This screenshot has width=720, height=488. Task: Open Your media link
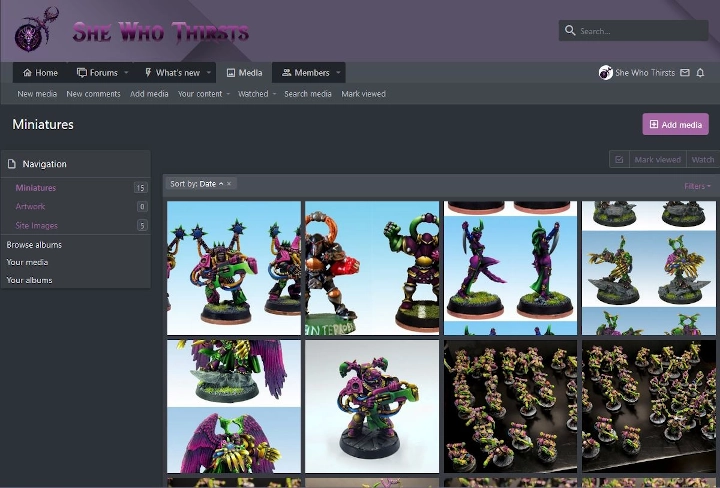point(27,262)
